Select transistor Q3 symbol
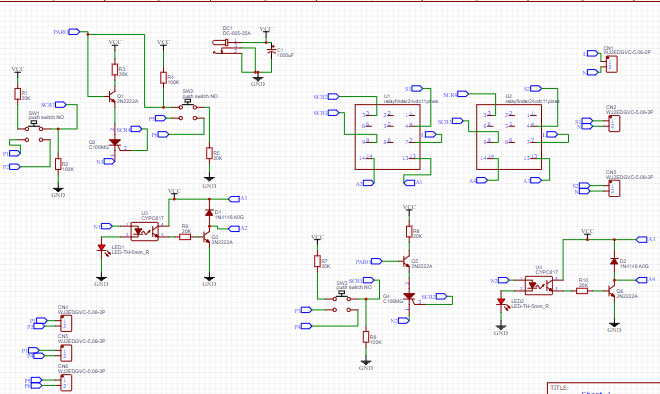 point(206,237)
